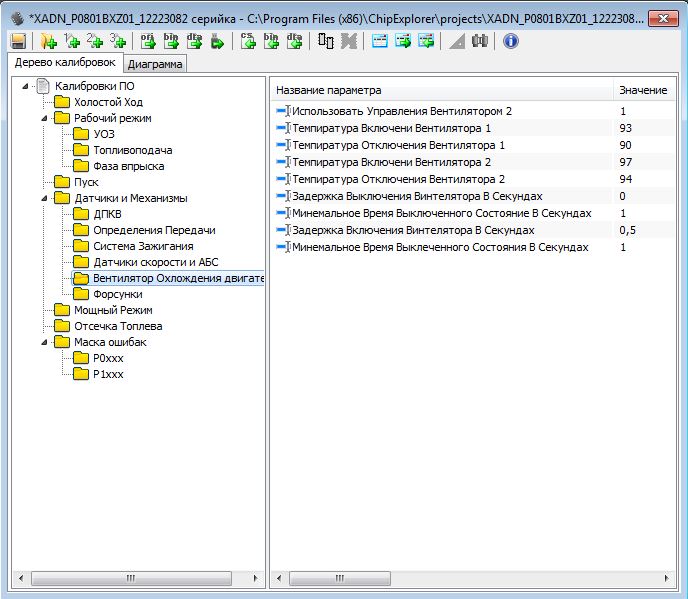Open the Форсунки folder in tree
This screenshot has width=688, height=599.
[x=117, y=294]
